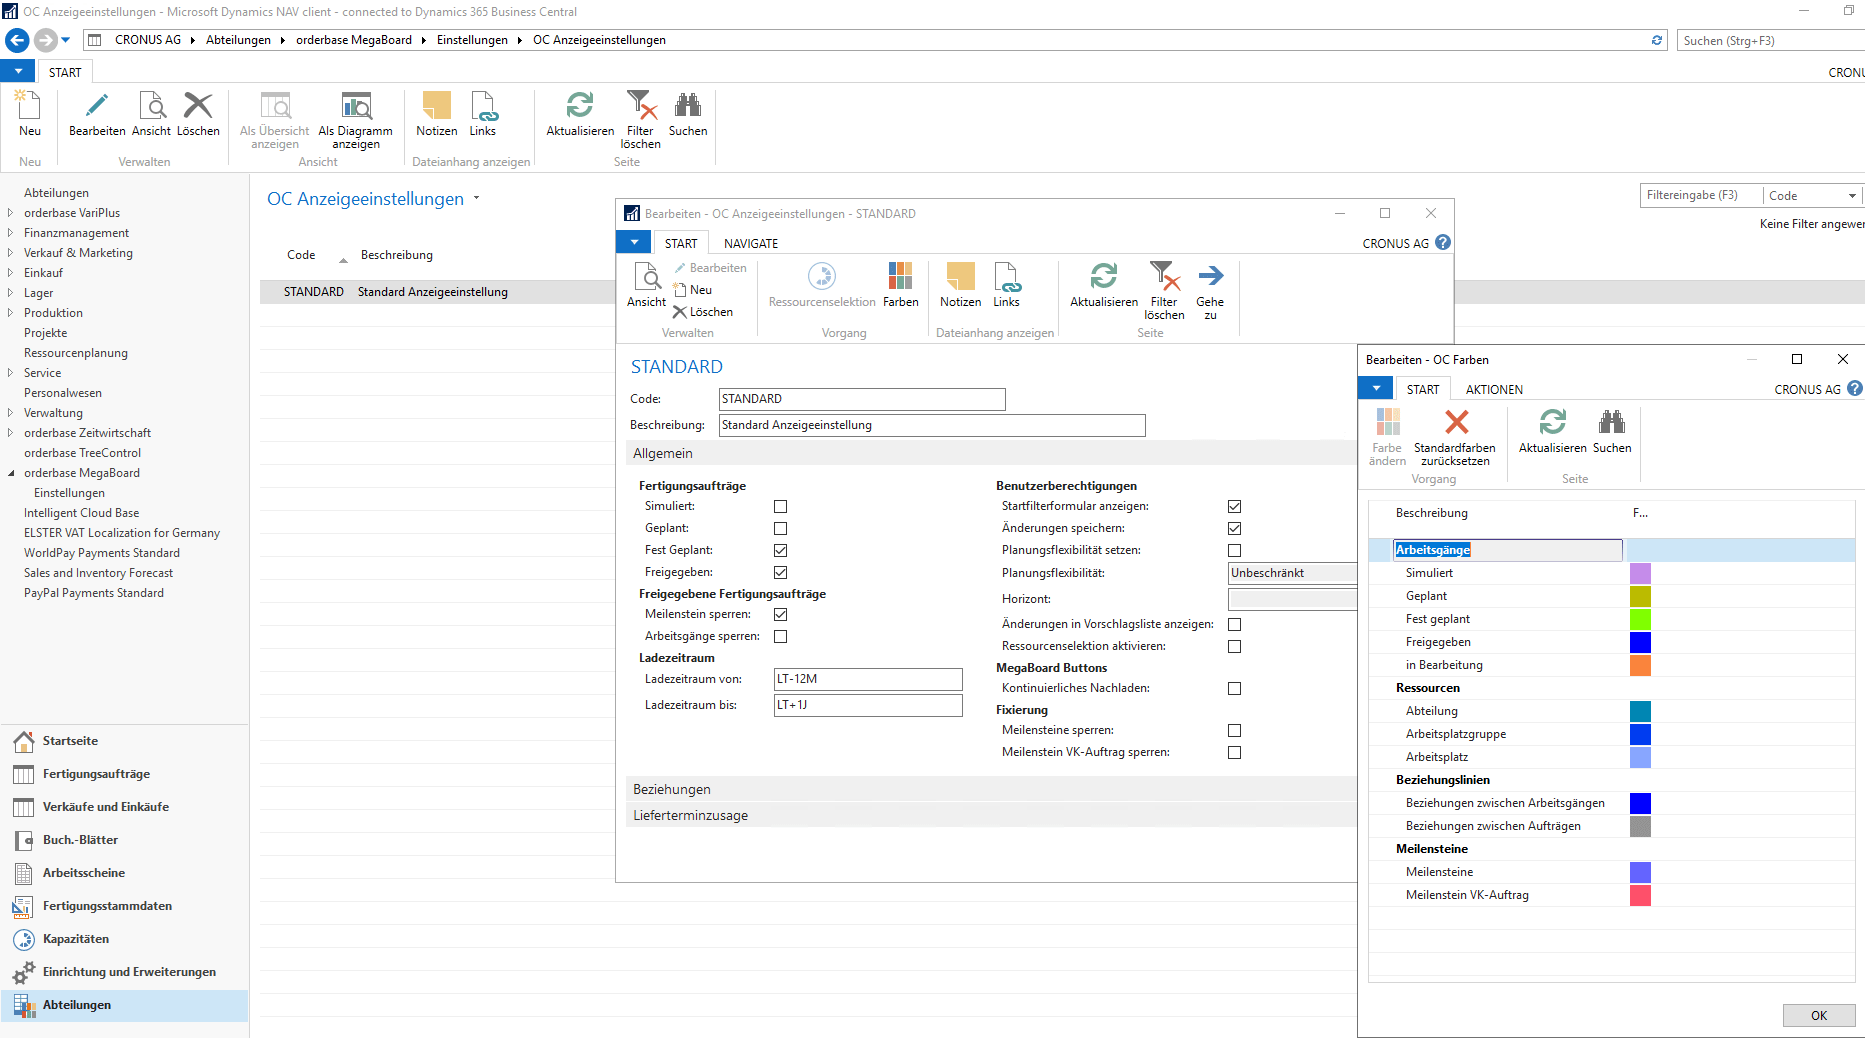Uncheck Startfilterformular anzeigen checkbox

(1234, 506)
